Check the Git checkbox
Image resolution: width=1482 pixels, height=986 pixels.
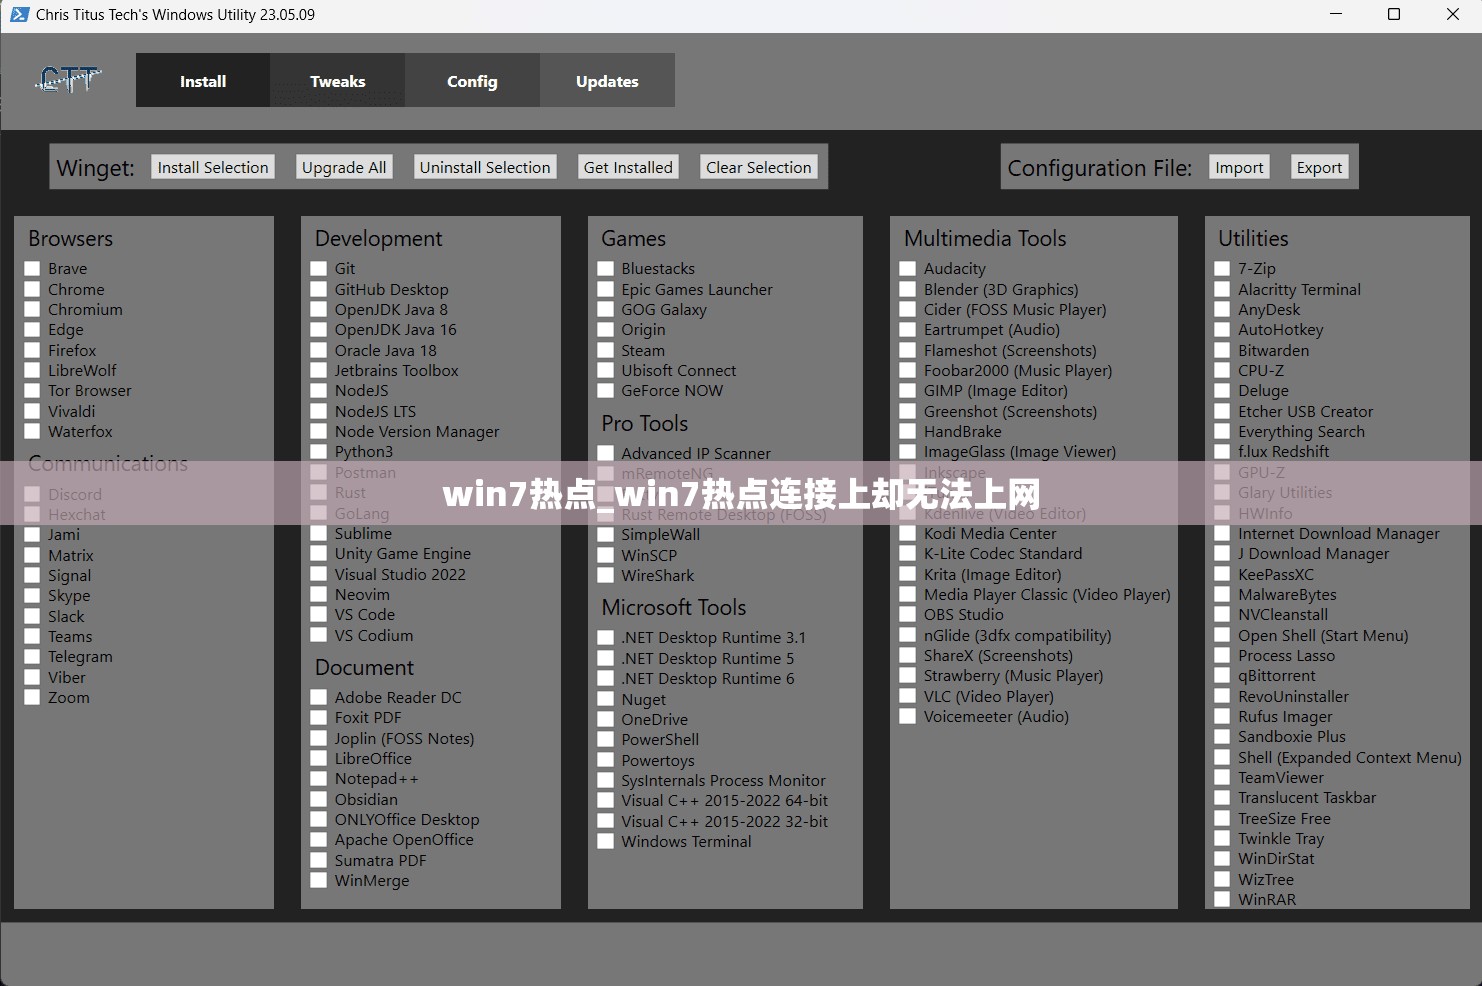click(x=319, y=269)
